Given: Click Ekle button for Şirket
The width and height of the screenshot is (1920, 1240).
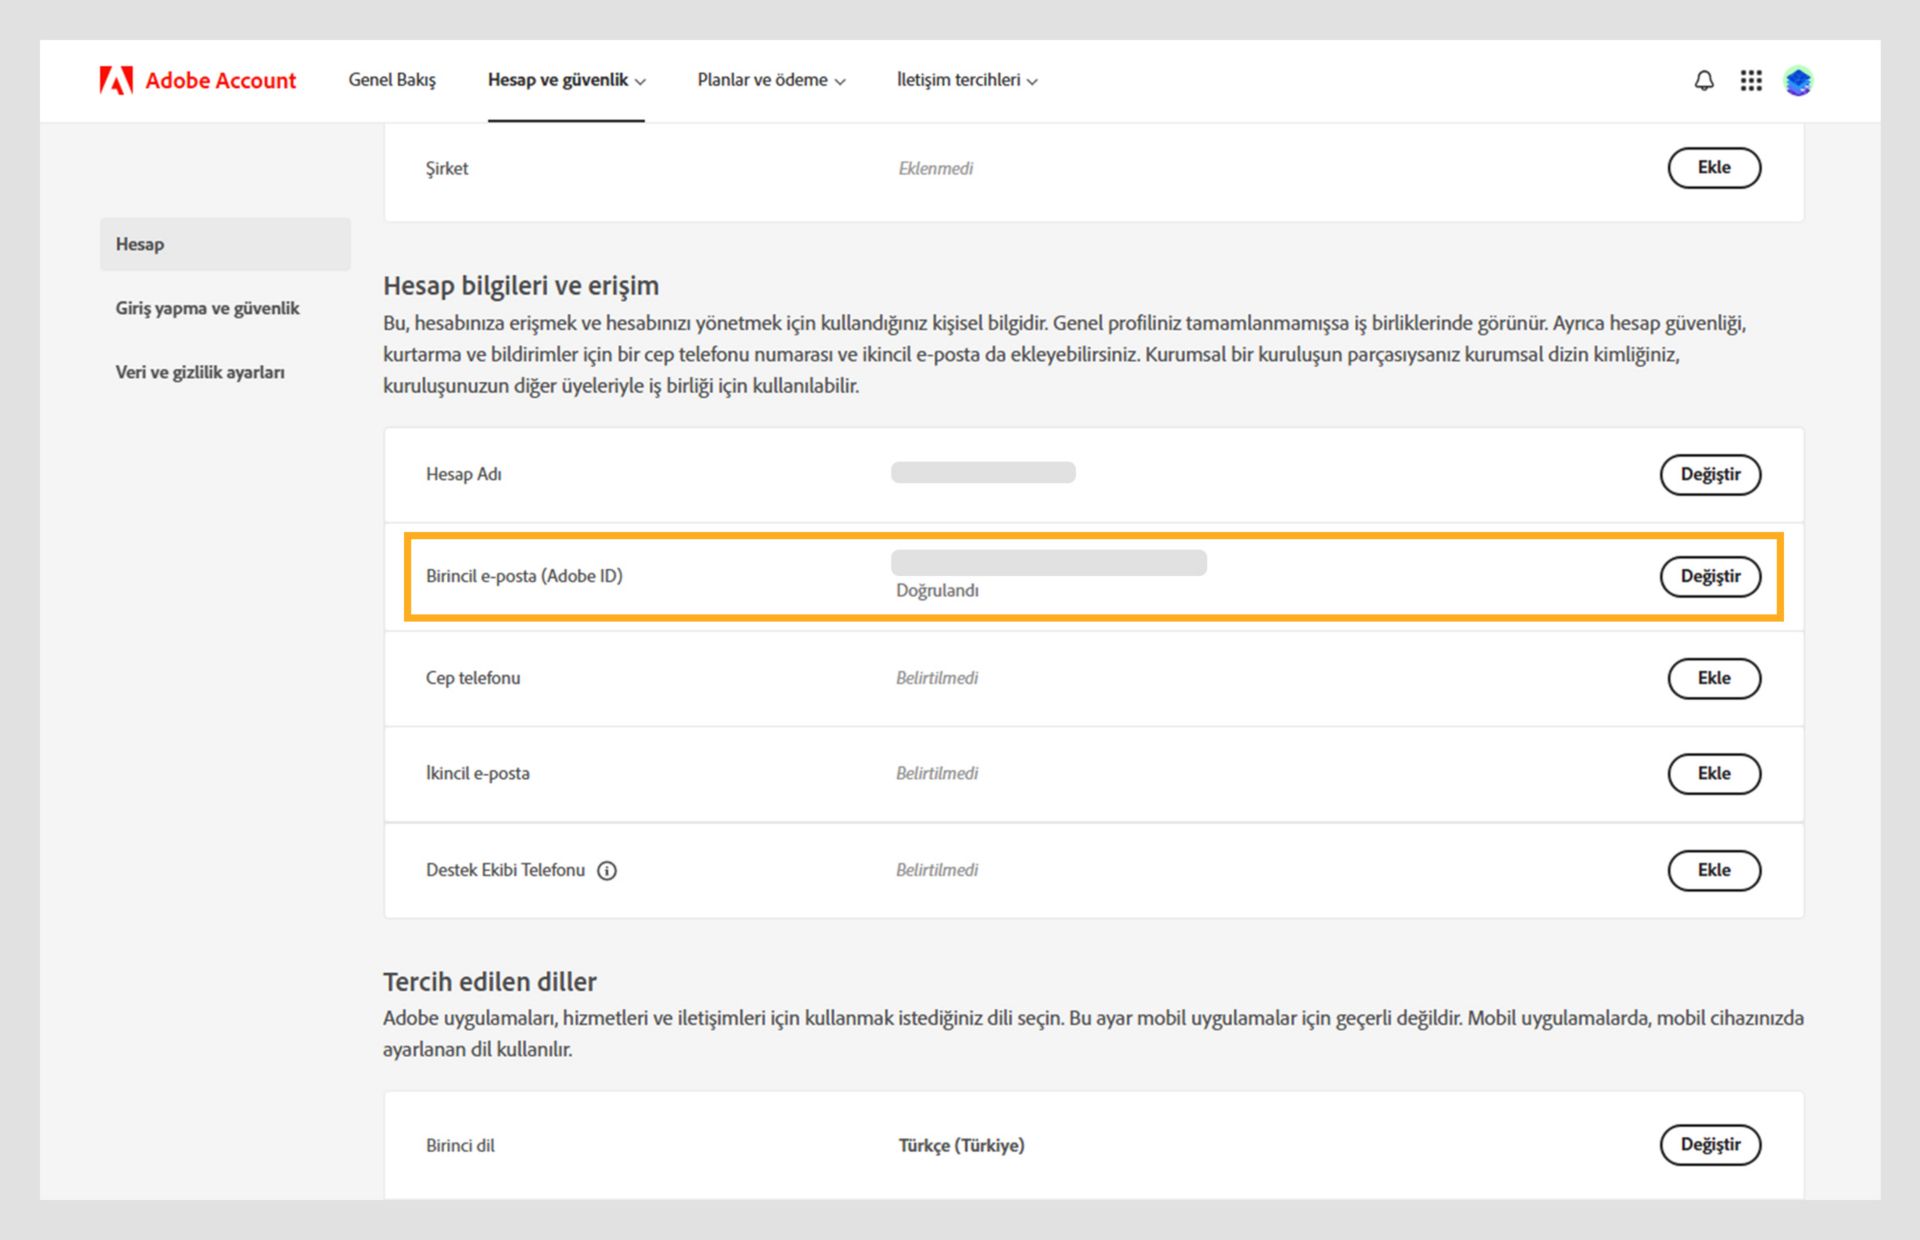Looking at the screenshot, I should click(1713, 168).
